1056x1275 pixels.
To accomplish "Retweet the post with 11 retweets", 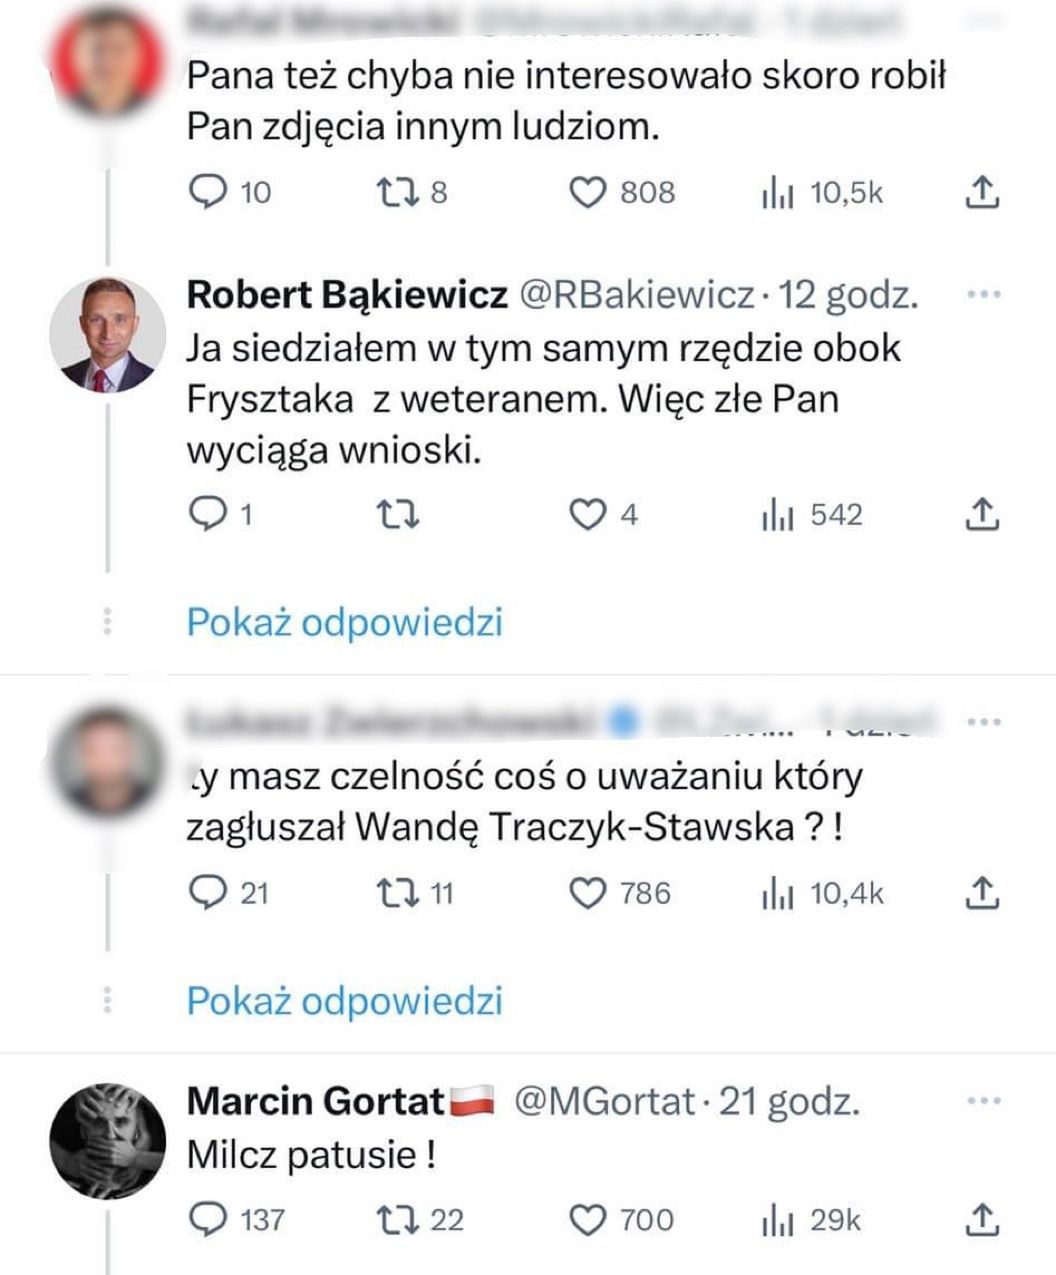I will [x=402, y=893].
